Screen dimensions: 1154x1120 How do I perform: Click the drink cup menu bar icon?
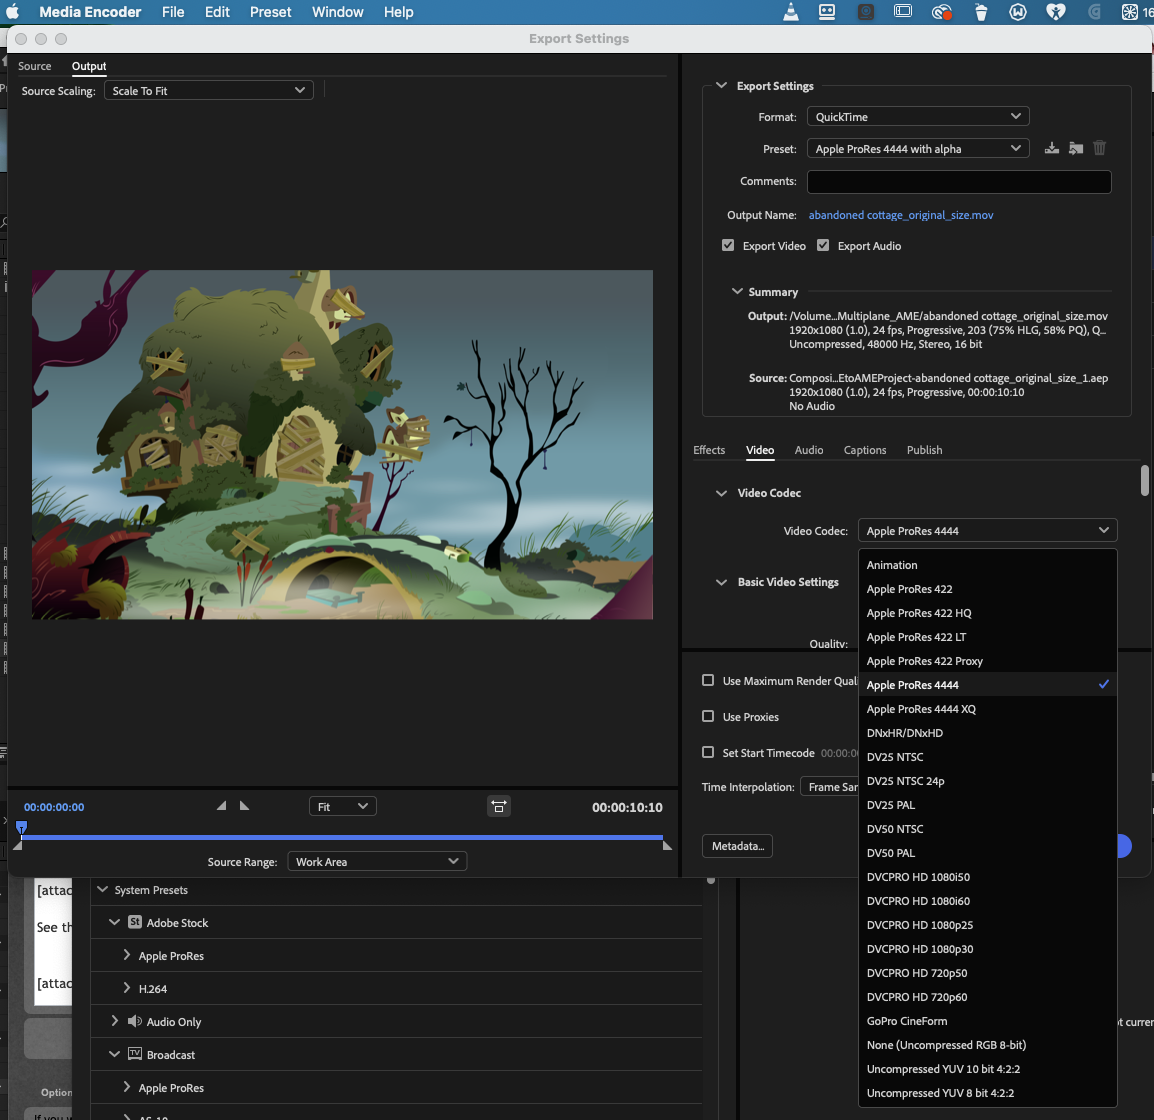click(981, 12)
